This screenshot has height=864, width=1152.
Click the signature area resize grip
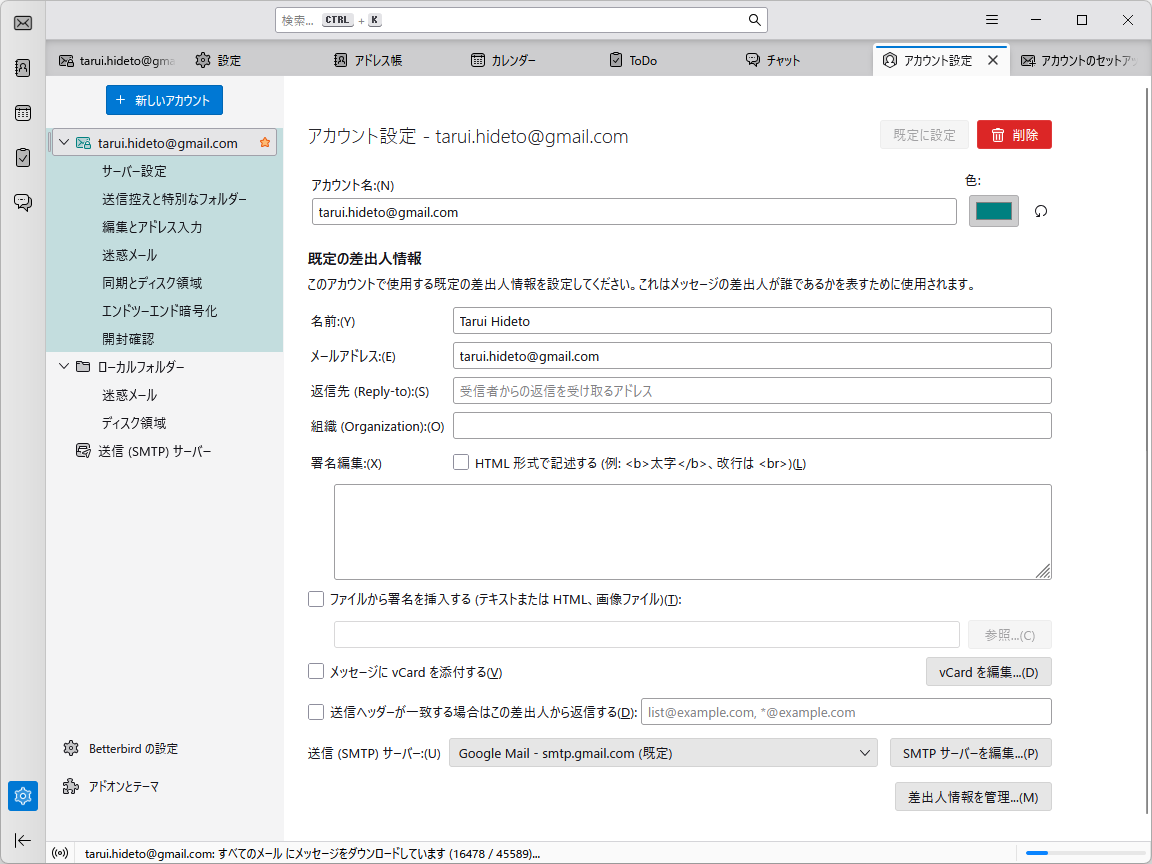(1043, 572)
